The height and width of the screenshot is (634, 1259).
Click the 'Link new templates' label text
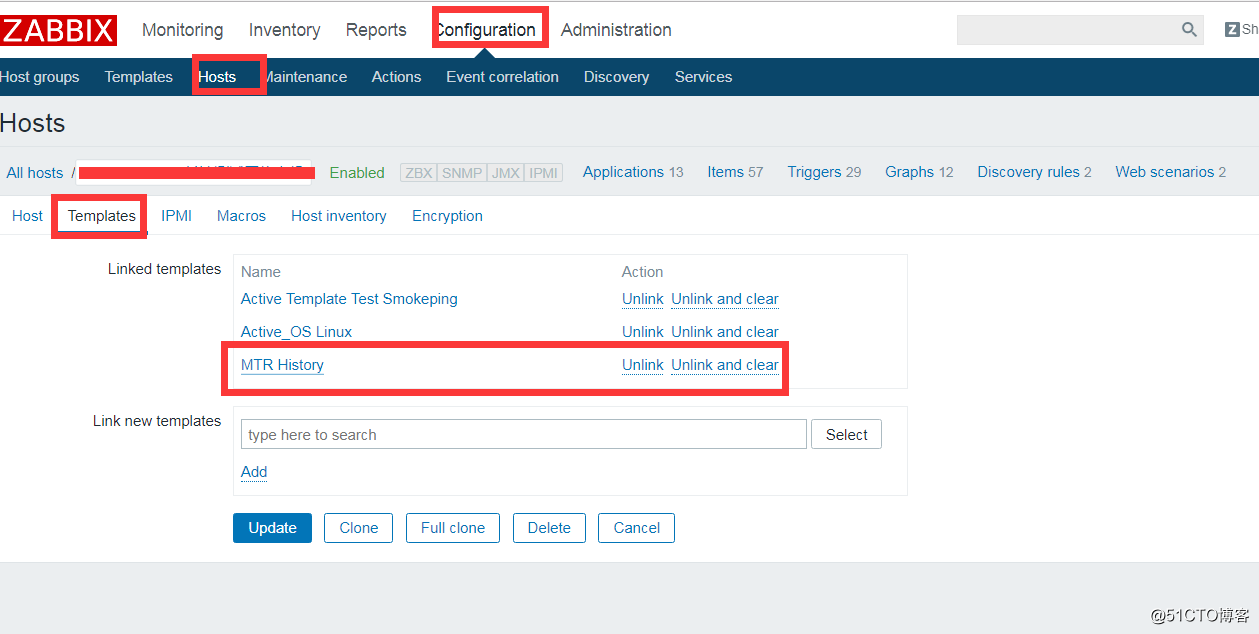pyautogui.click(x=157, y=421)
